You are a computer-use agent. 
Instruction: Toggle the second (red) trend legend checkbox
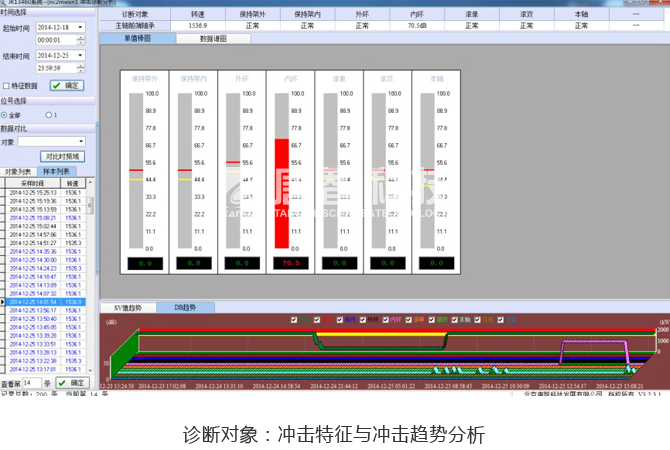317,320
